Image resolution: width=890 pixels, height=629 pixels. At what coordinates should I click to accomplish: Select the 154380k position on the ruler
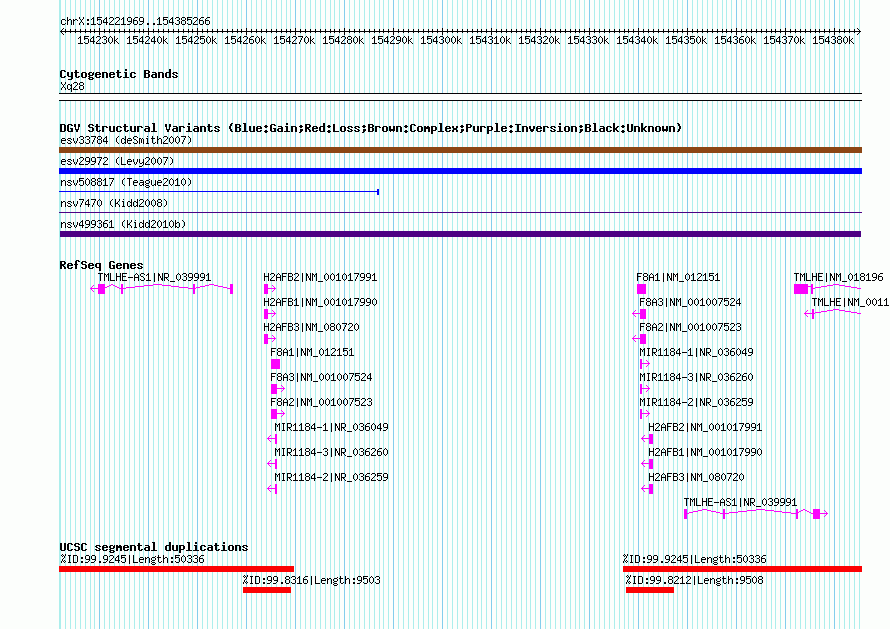click(x=833, y=40)
